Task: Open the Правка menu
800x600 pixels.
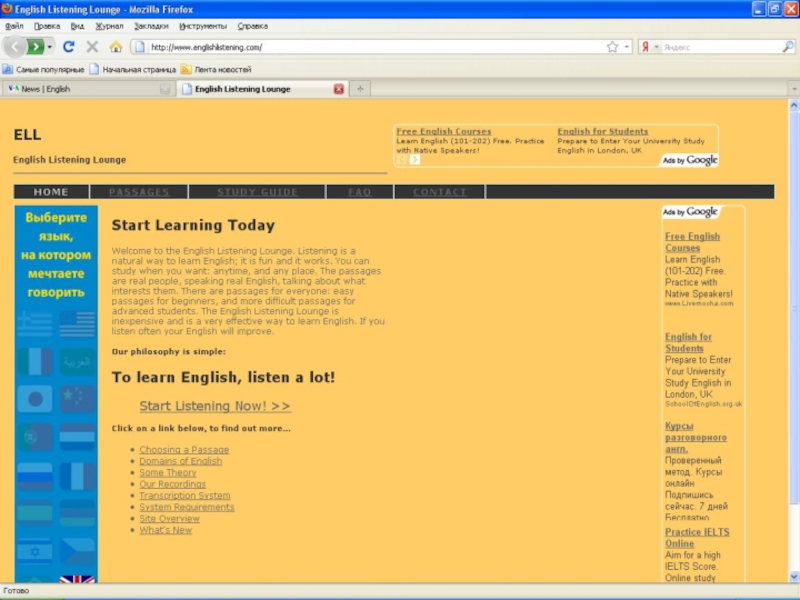Action: coord(47,26)
